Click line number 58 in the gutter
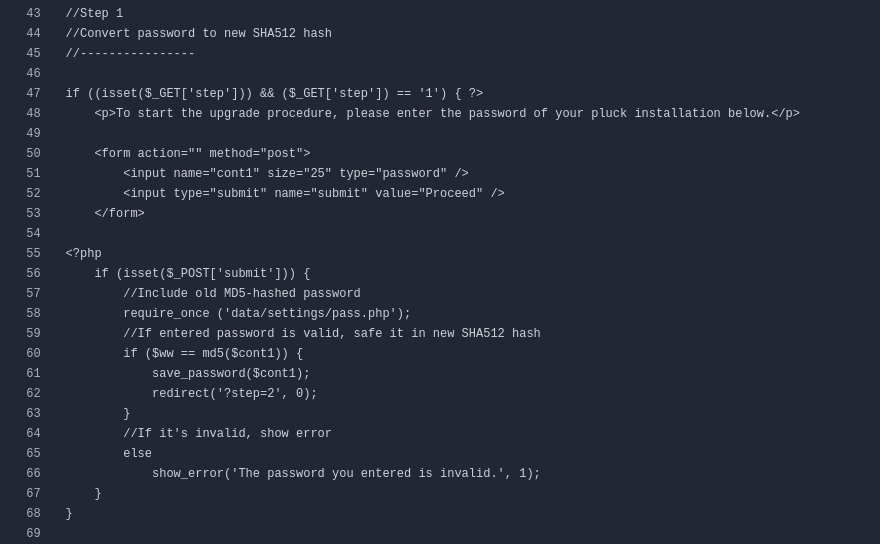Image resolution: width=880 pixels, height=544 pixels. [33, 314]
